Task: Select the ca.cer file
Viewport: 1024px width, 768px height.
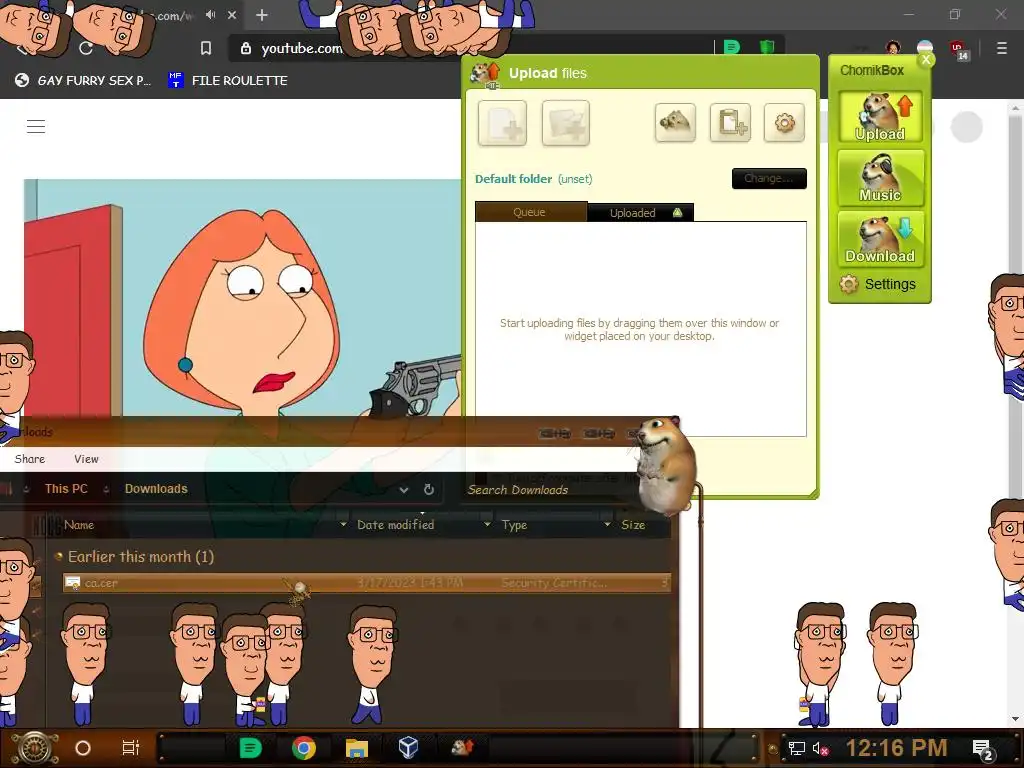Action: (366, 583)
